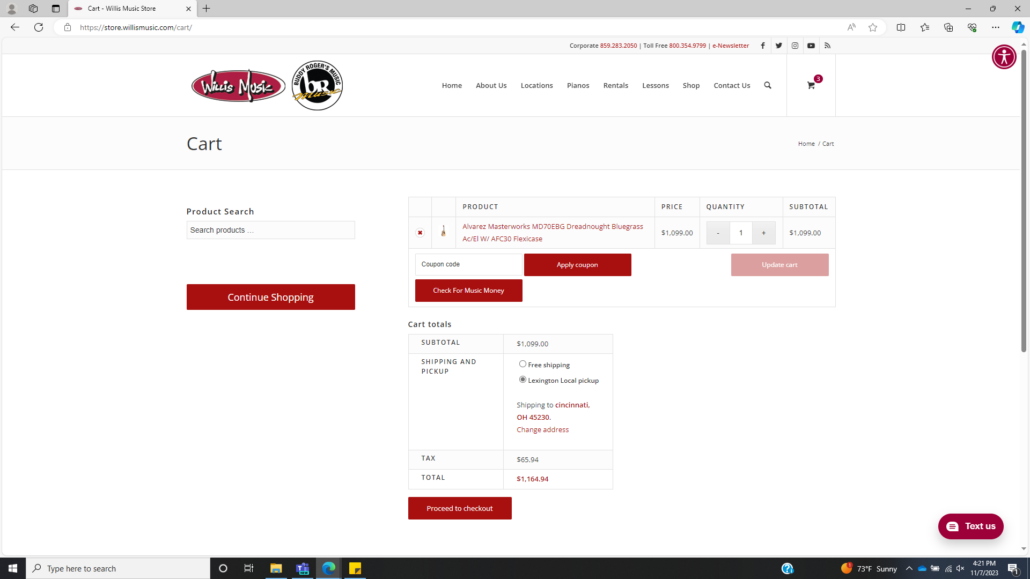Click the quantity number field

pyautogui.click(x=741, y=233)
